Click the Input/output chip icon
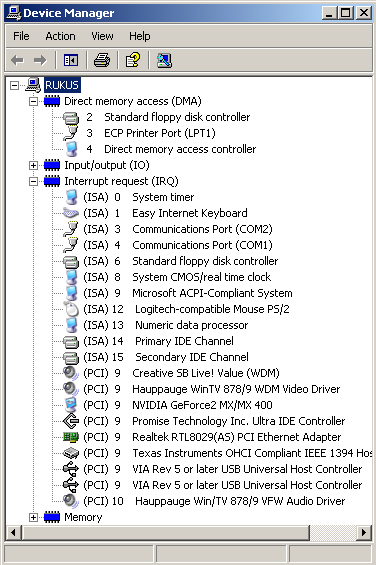 (52, 165)
